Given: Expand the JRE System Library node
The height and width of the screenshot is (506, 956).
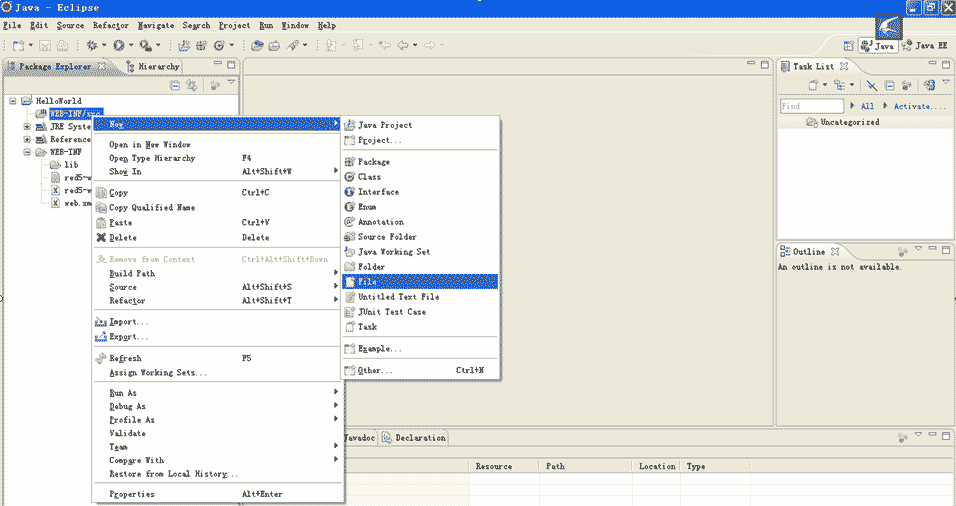Looking at the screenshot, I should [x=27, y=127].
